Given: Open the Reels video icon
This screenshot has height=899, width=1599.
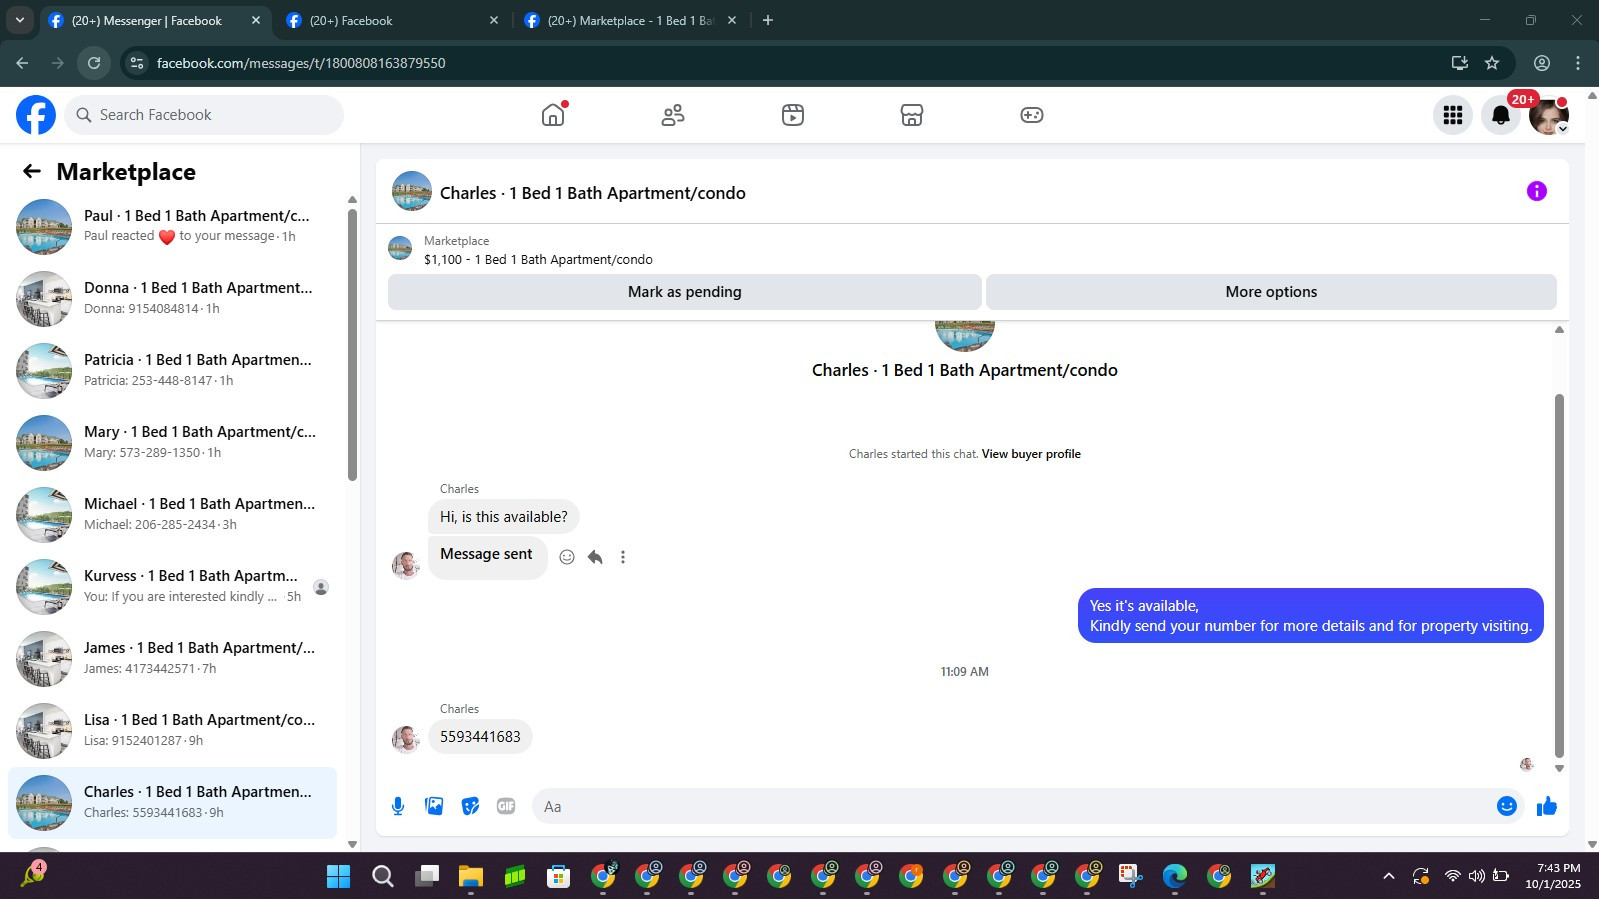Looking at the screenshot, I should tap(793, 115).
